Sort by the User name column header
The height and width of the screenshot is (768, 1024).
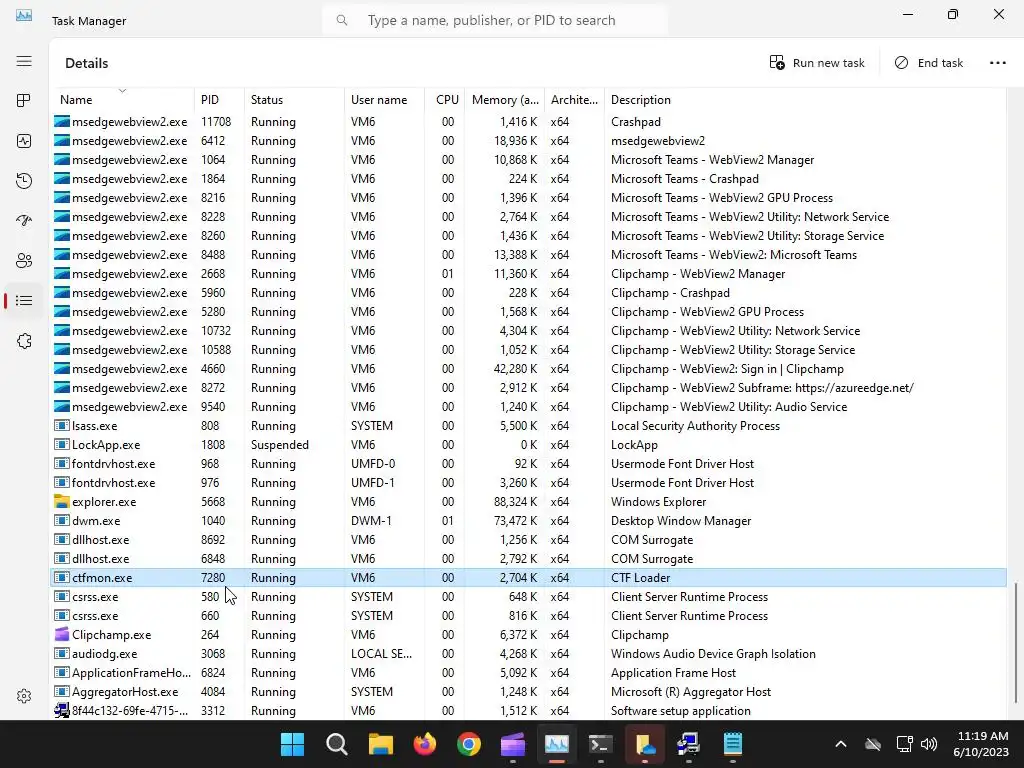click(384, 100)
